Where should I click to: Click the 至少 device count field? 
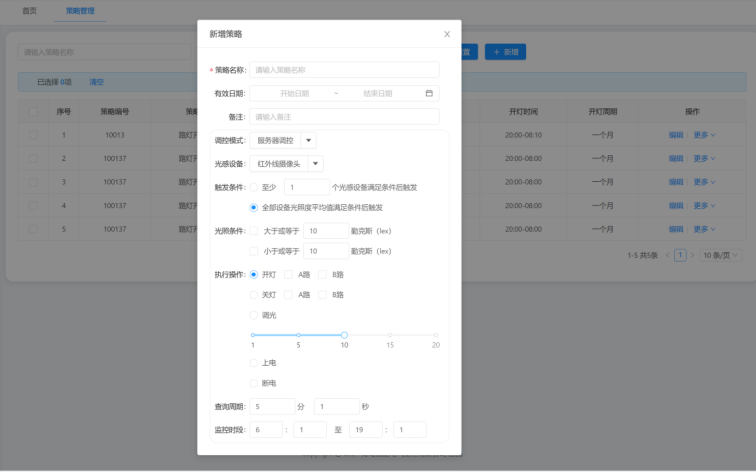tap(307, 187)
